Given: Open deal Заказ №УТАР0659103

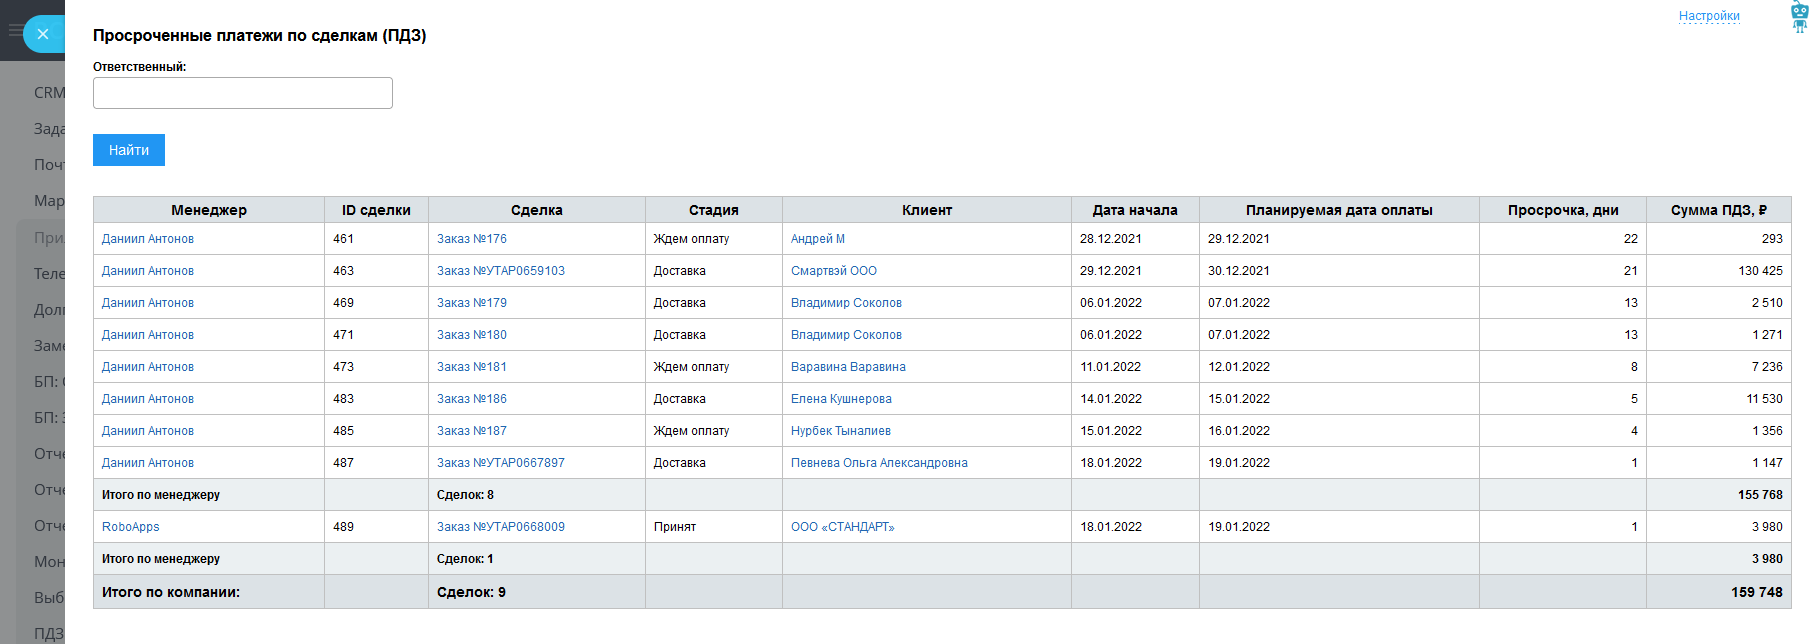Looking at the screenshot, I should point(500,271).
